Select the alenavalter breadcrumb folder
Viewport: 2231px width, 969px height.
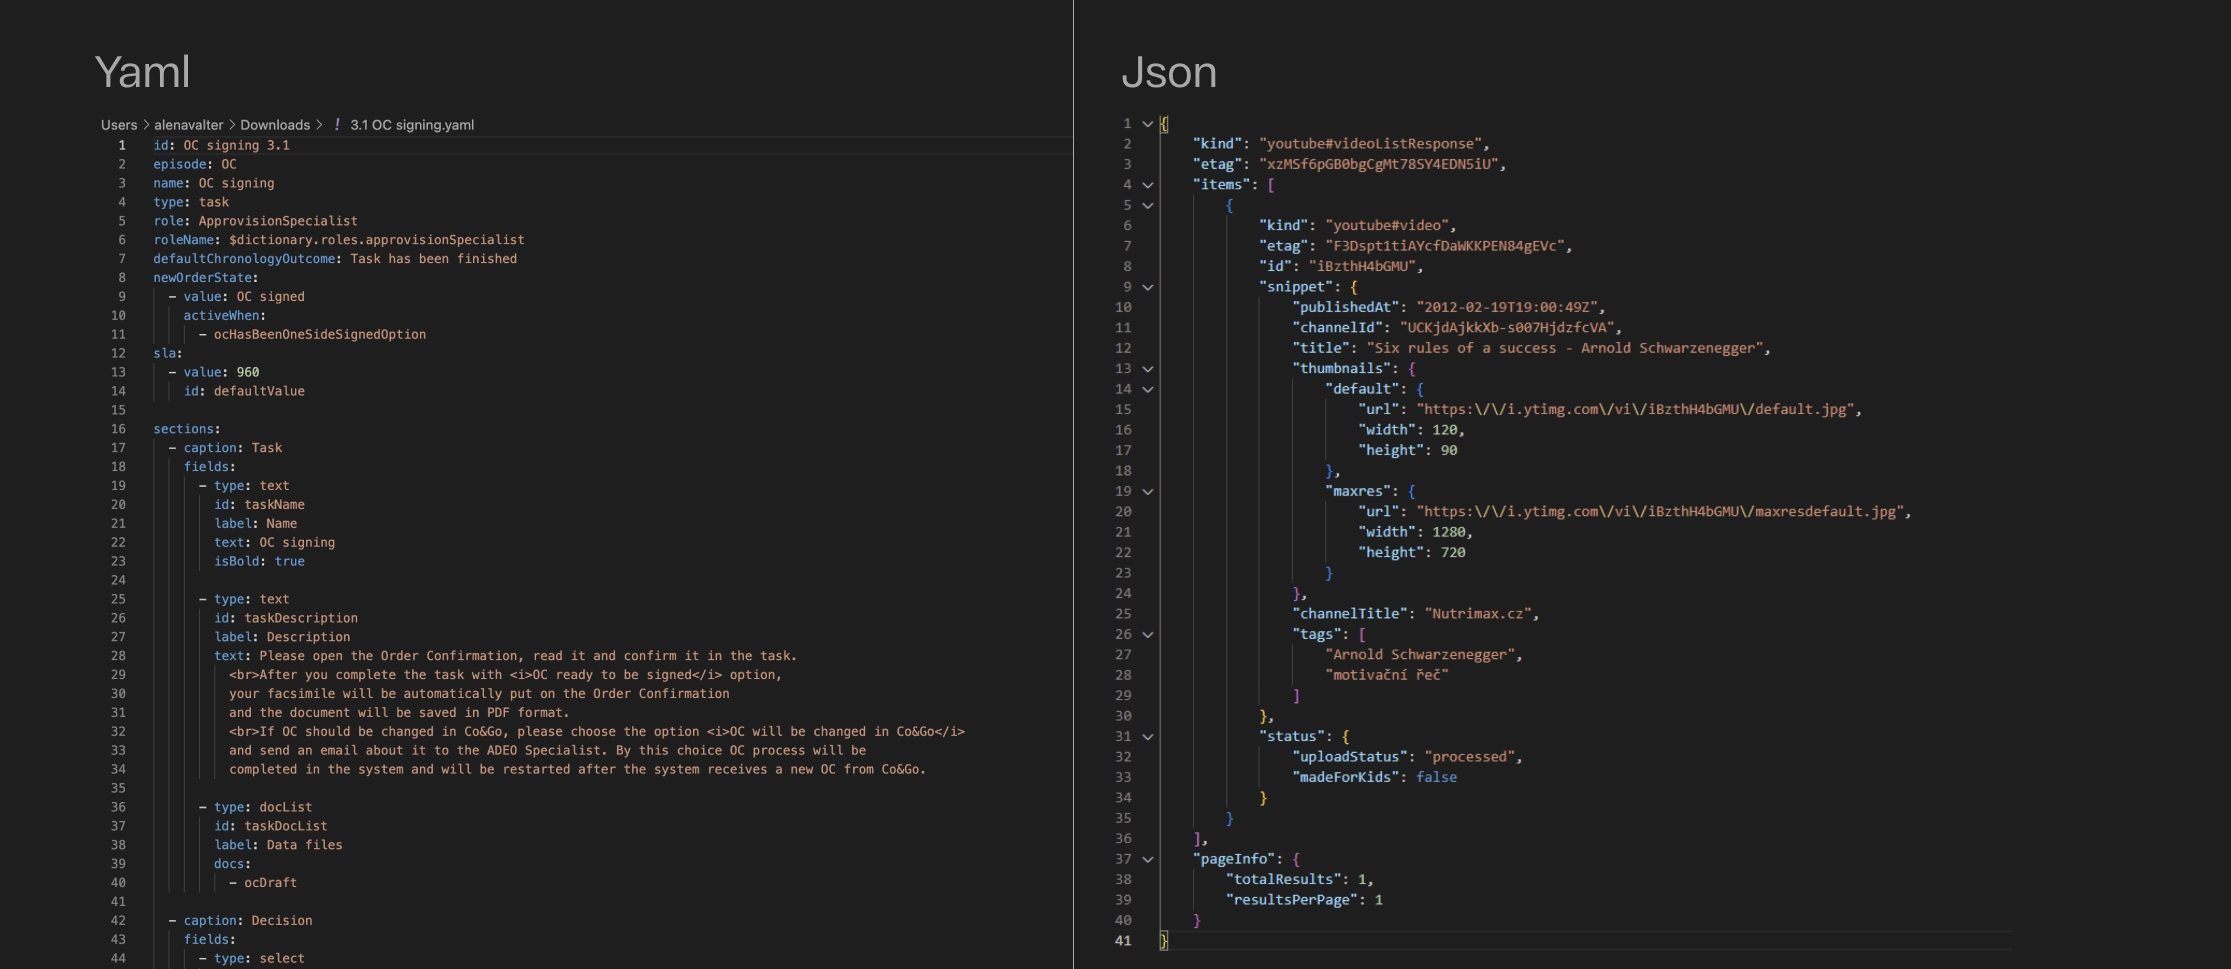pos(188,125)
